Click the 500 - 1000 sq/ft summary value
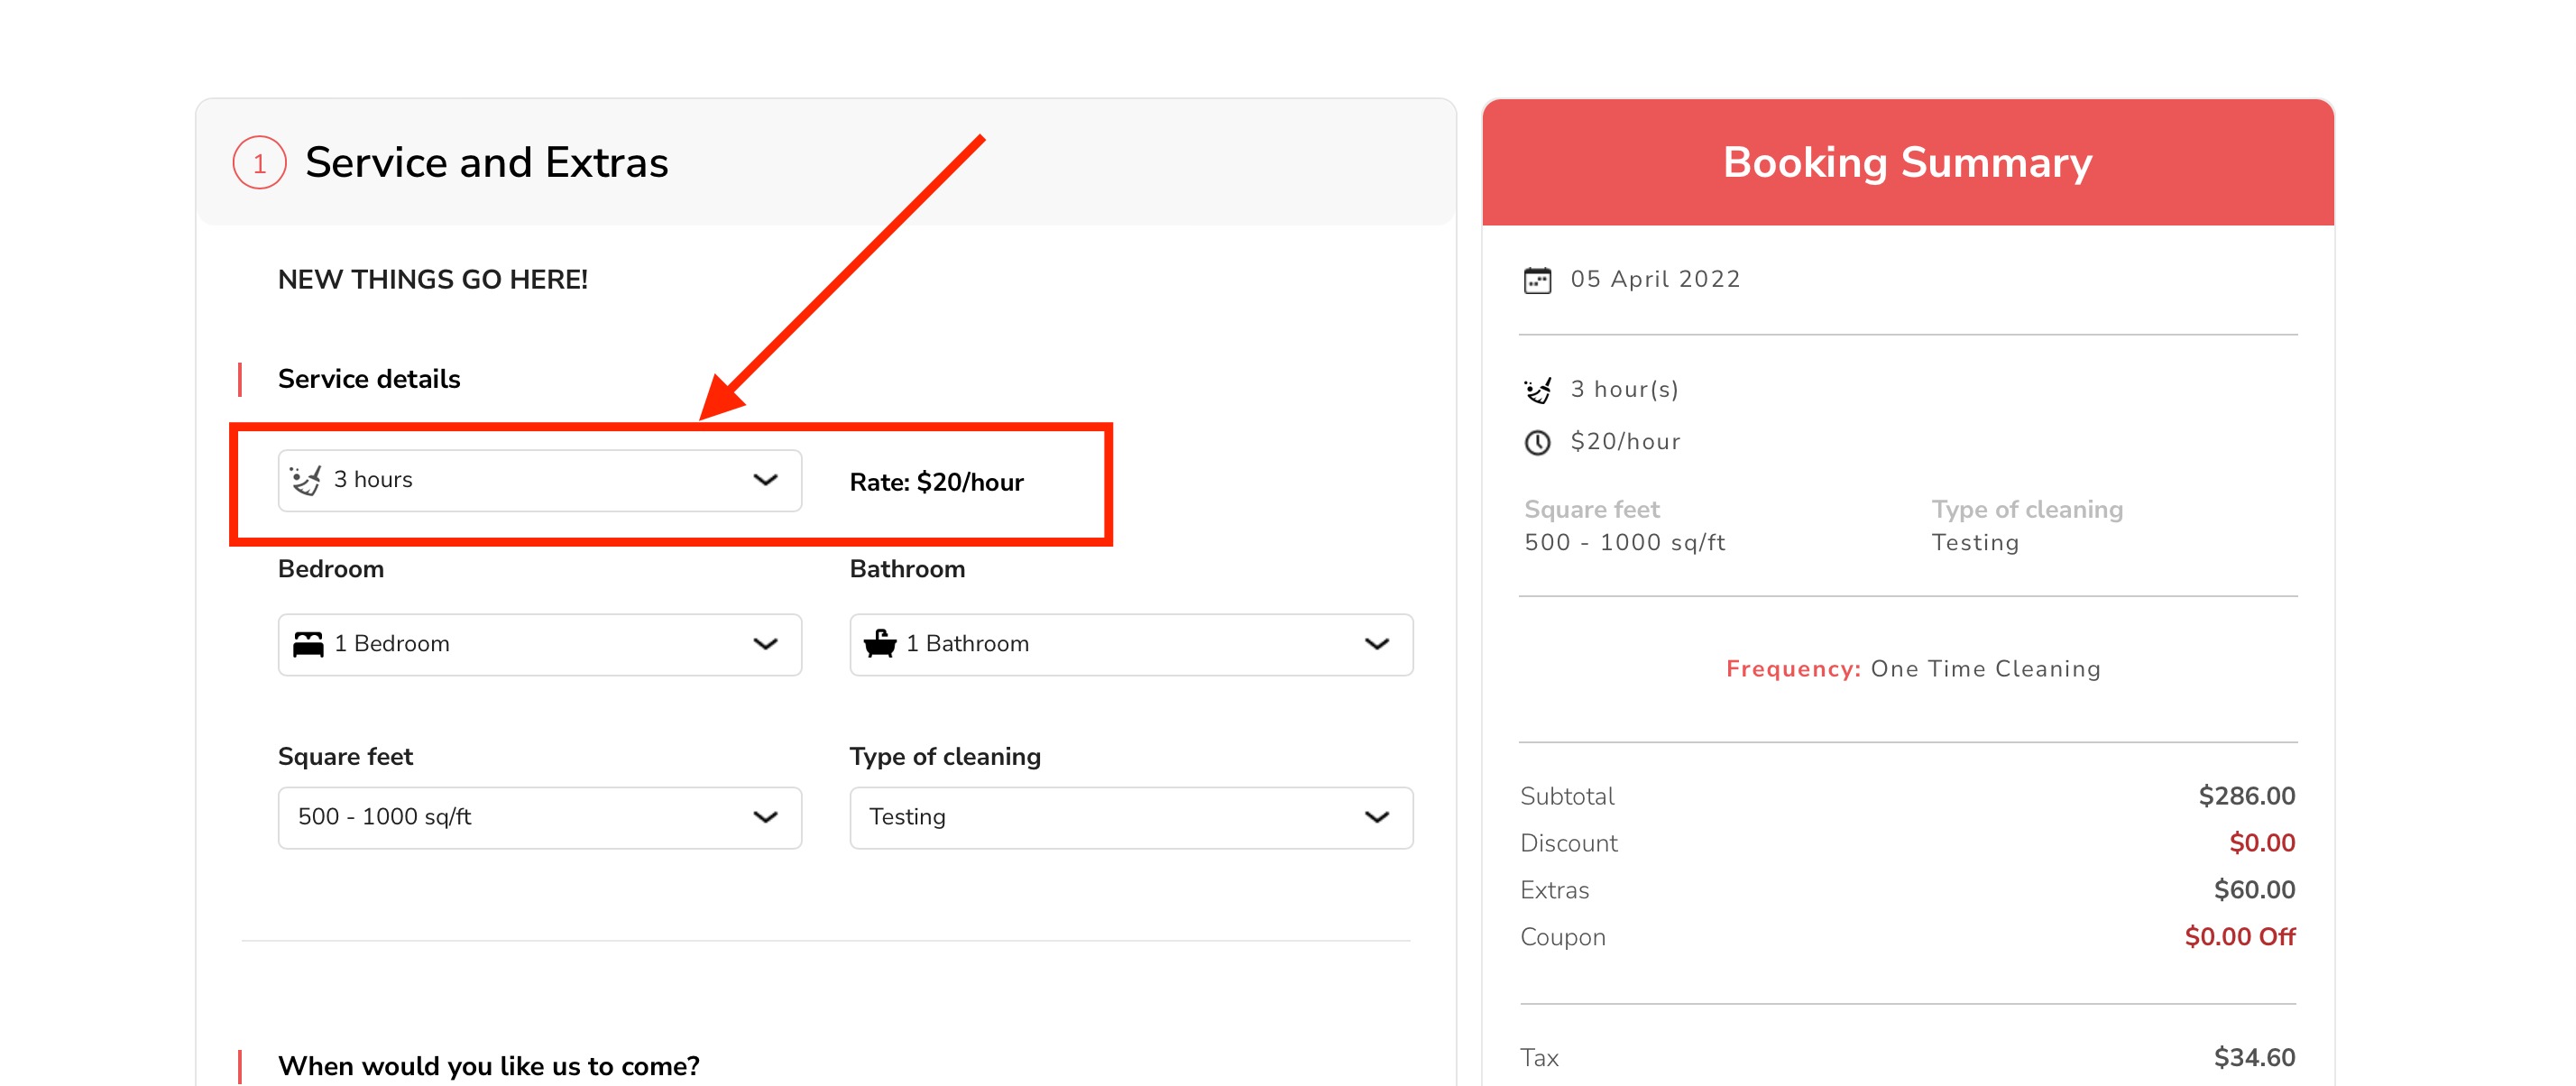The image size is (2576, 1086). (x=1625, y=542)
